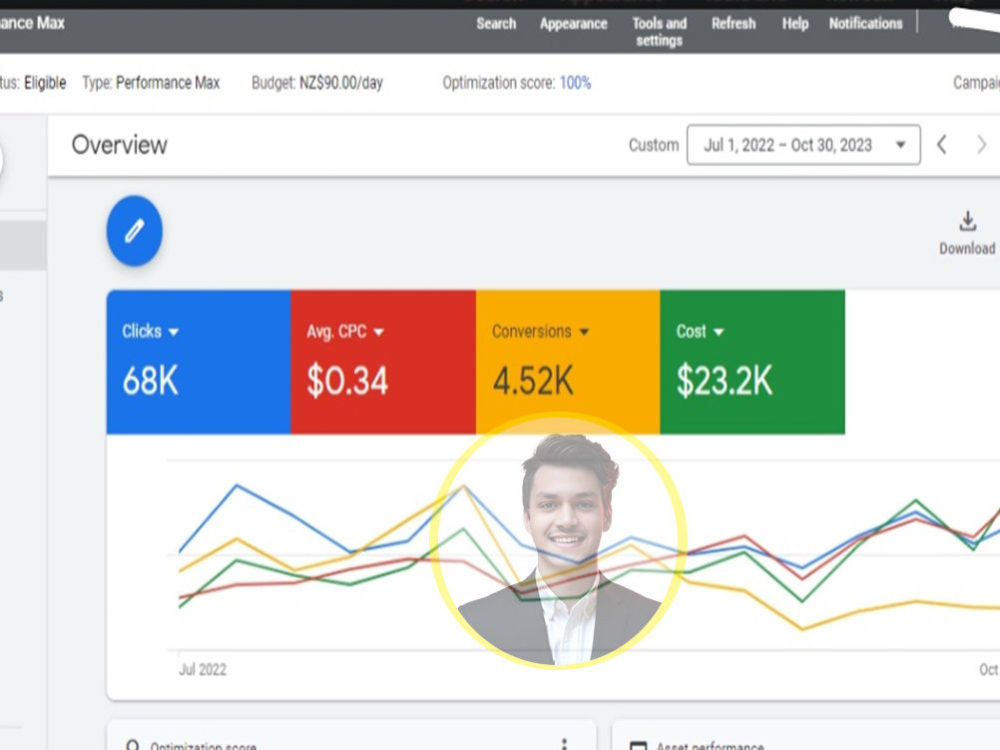The height and width of the screenshot is (750, 1000).
Task: Click the Download icon
Action: pos(967,221)
